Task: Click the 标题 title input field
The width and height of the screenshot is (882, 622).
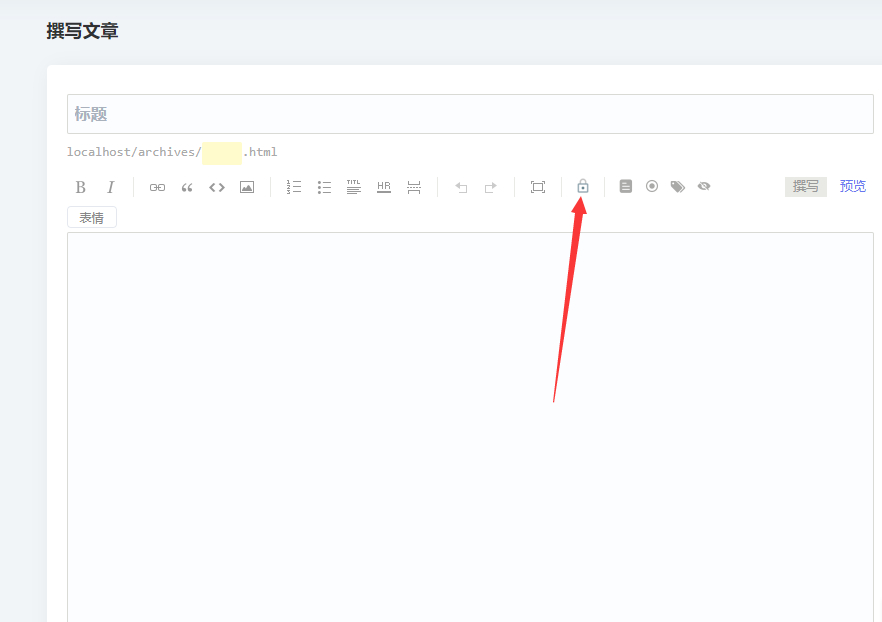Action: (470, 114)
